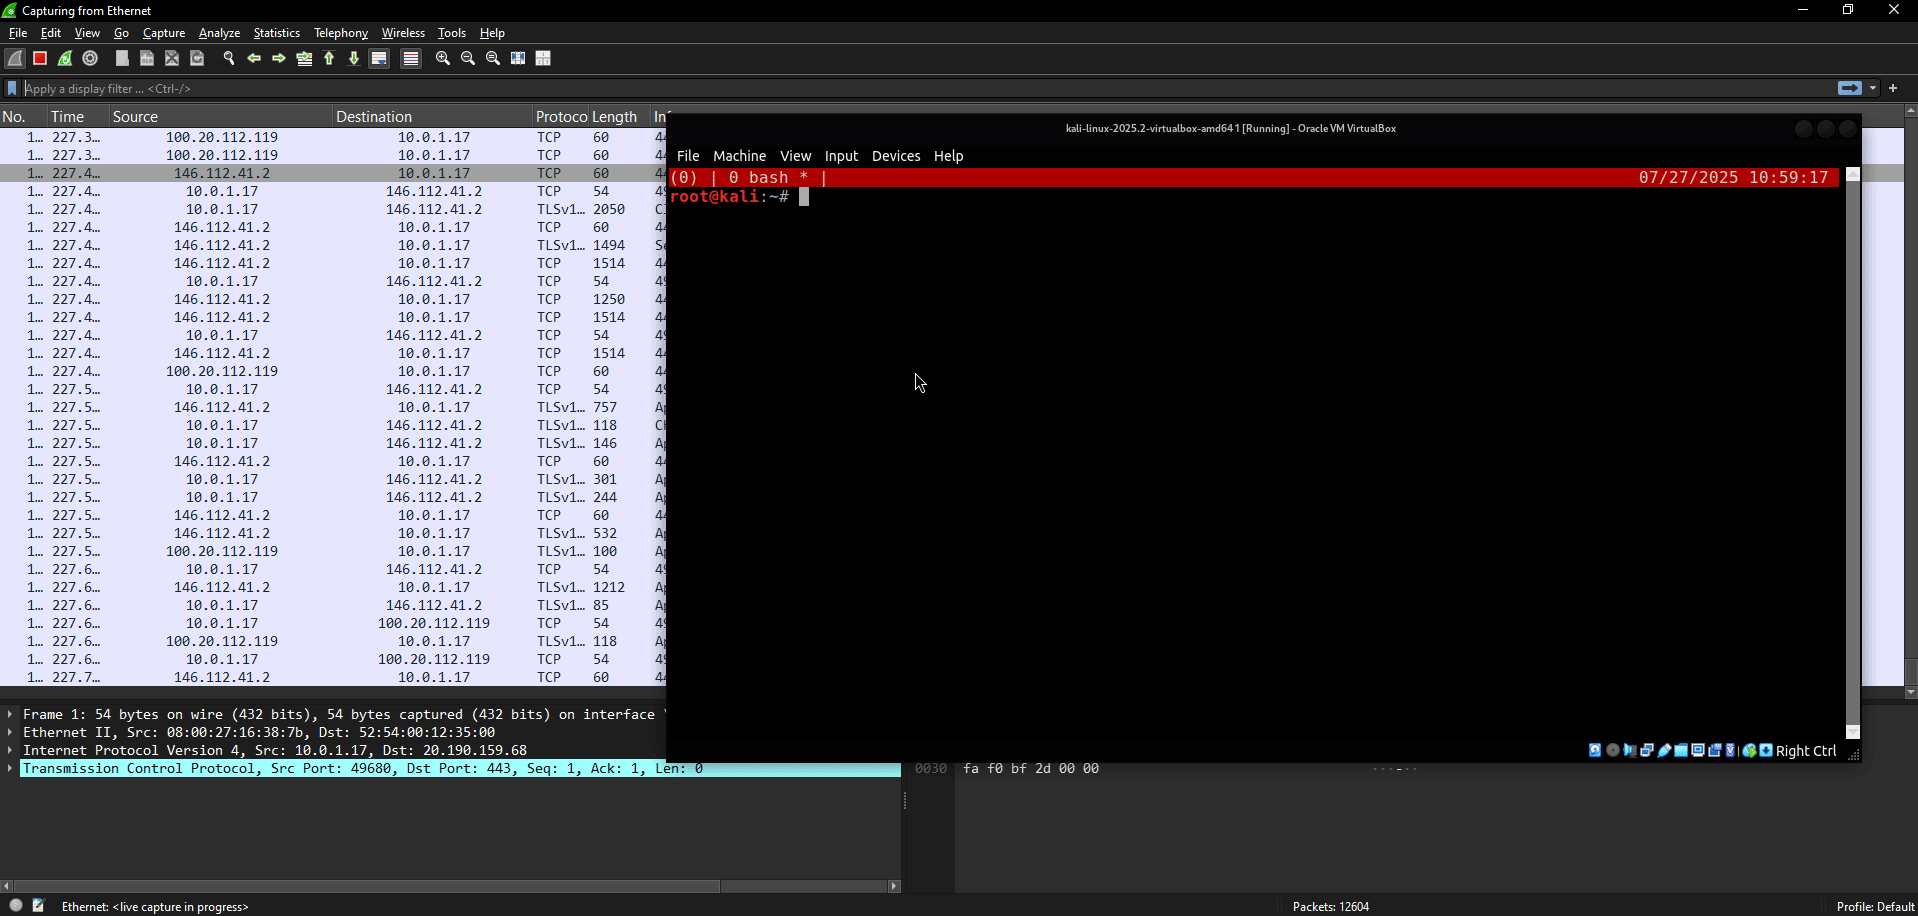Open the display filter bookmark icon

coord(12,88)
